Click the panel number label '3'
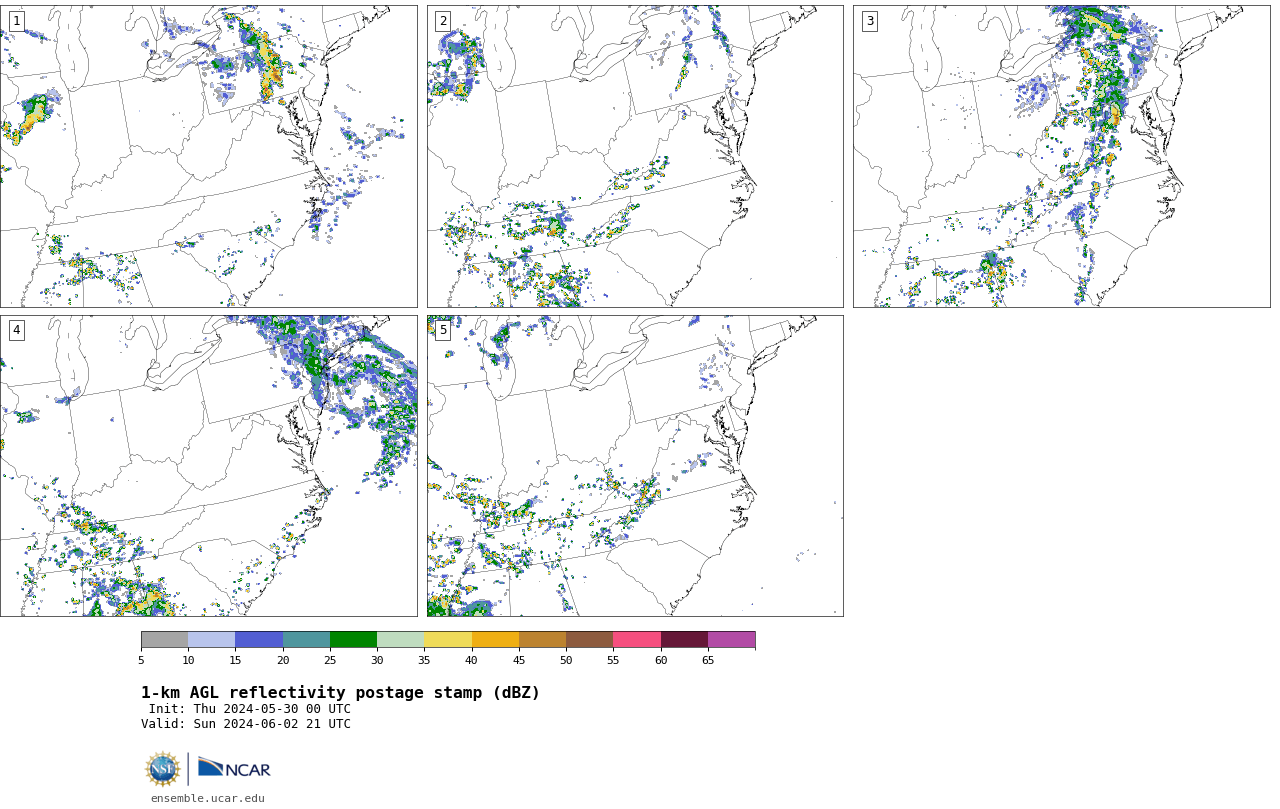 (x=870, y=21)
